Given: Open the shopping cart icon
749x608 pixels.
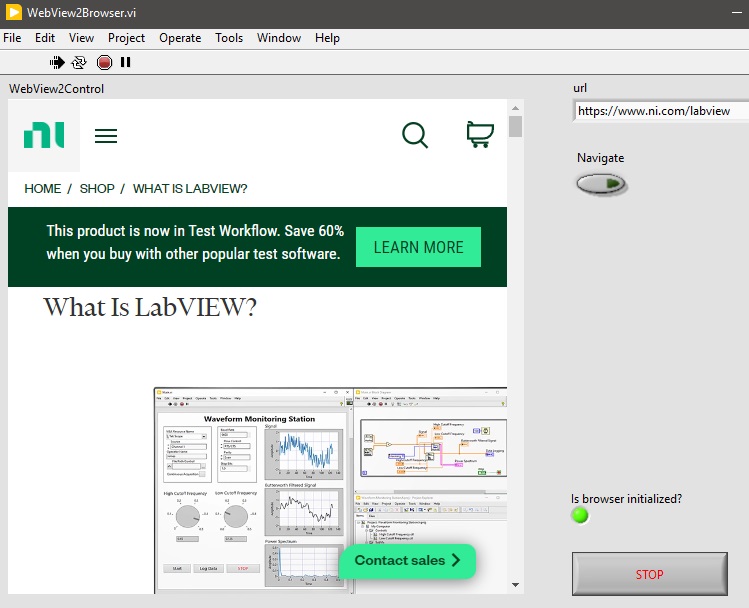Looking at the screenshot, I should pos(480,135).
